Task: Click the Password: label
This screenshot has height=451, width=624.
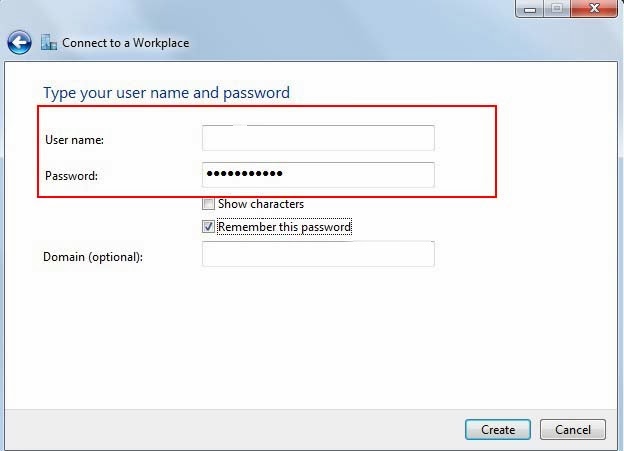Action: coord(71,176)
